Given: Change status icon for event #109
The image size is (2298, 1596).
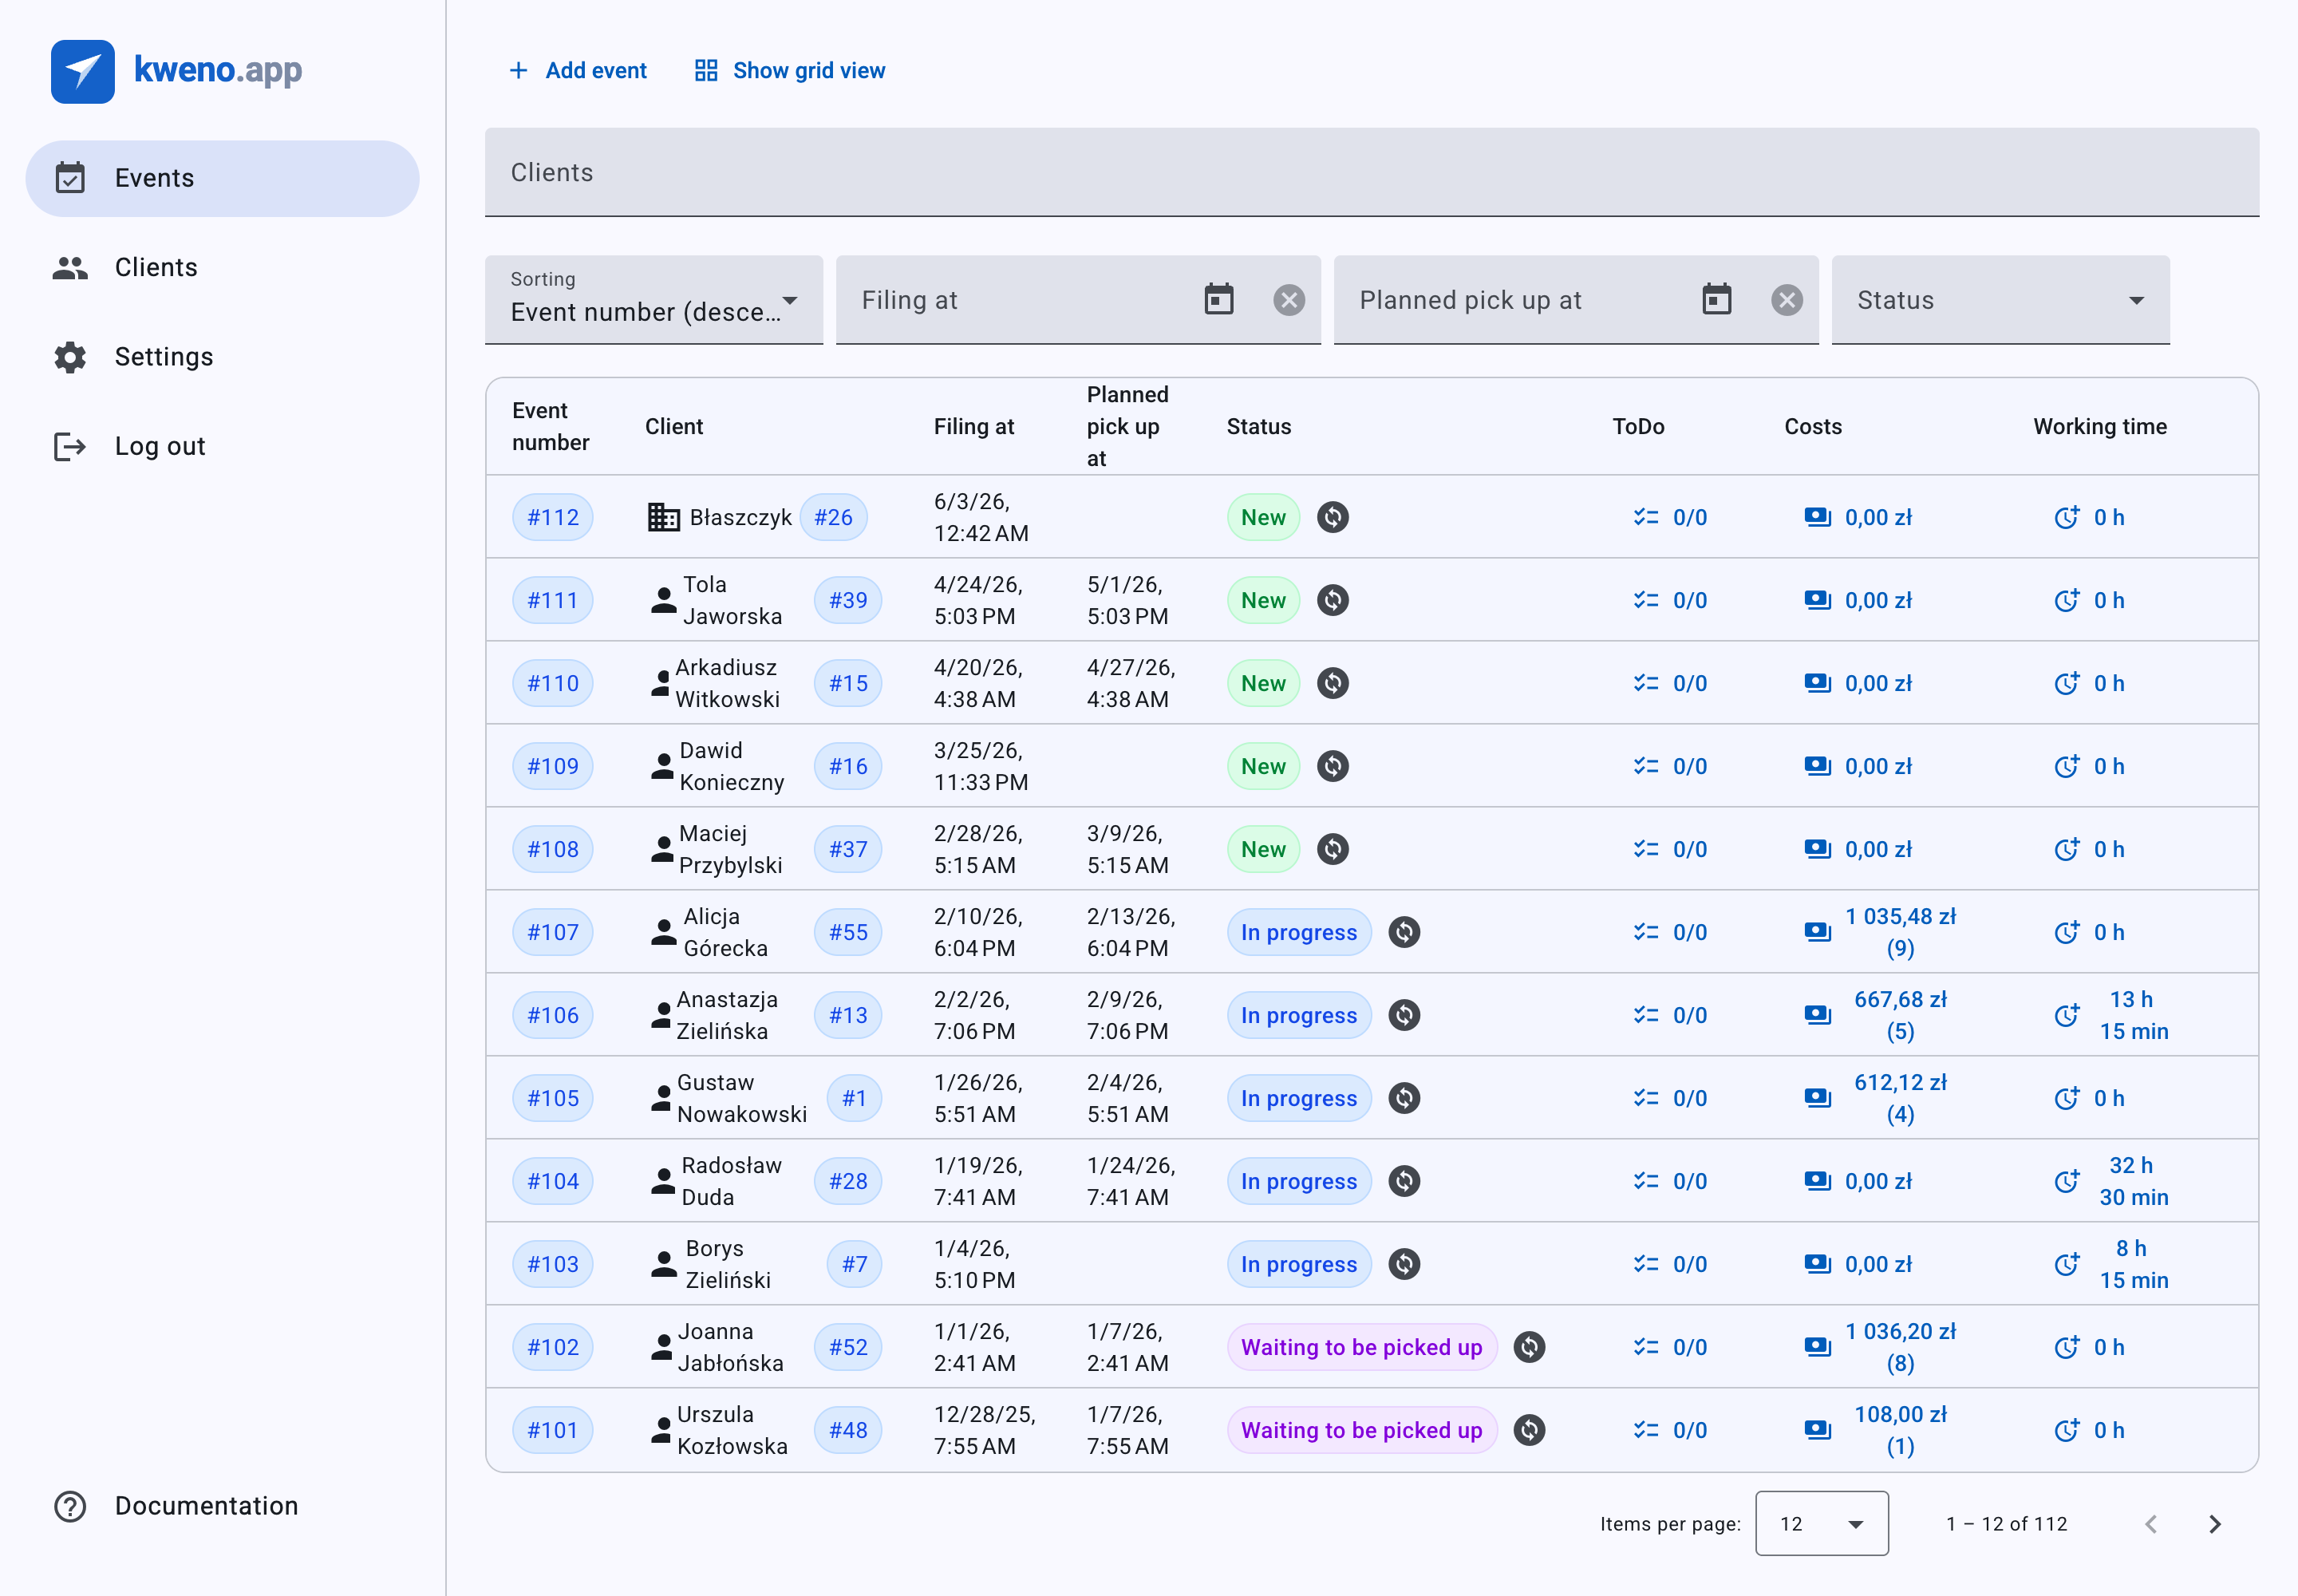Looking at the screenshot, I should click(1332, 766).
